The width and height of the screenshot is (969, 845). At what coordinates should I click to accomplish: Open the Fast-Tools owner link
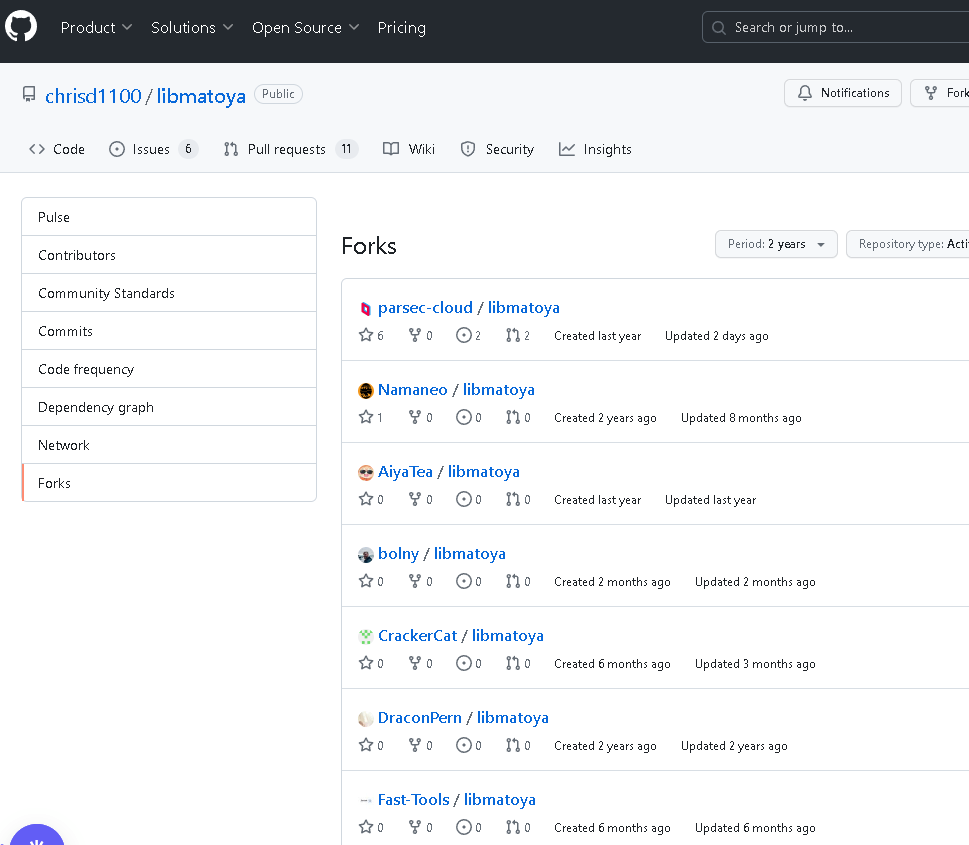point(413,800)
